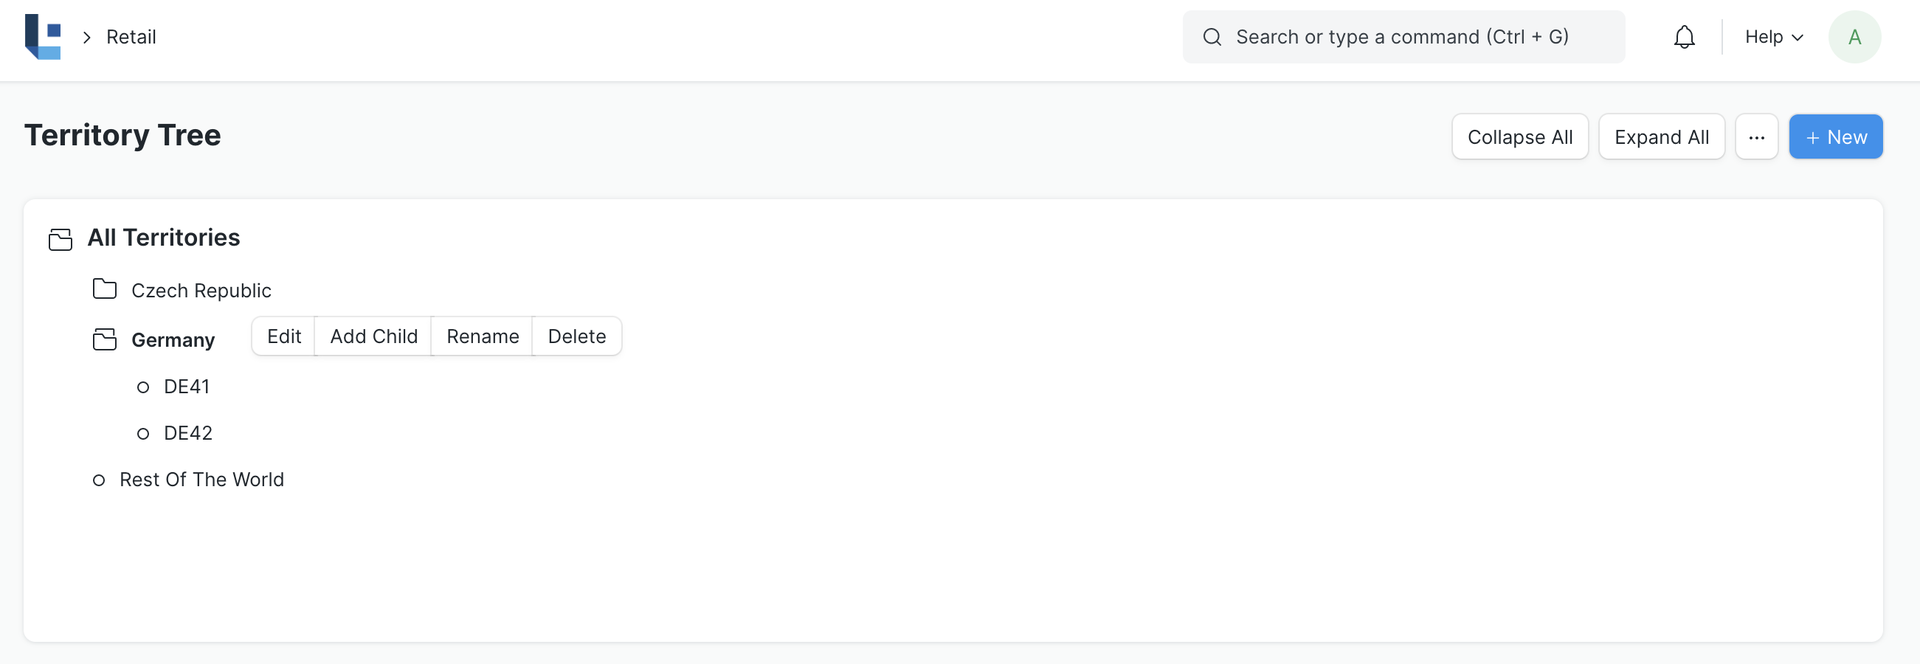Open the three-dots more menu

[x=1756, y=137]
